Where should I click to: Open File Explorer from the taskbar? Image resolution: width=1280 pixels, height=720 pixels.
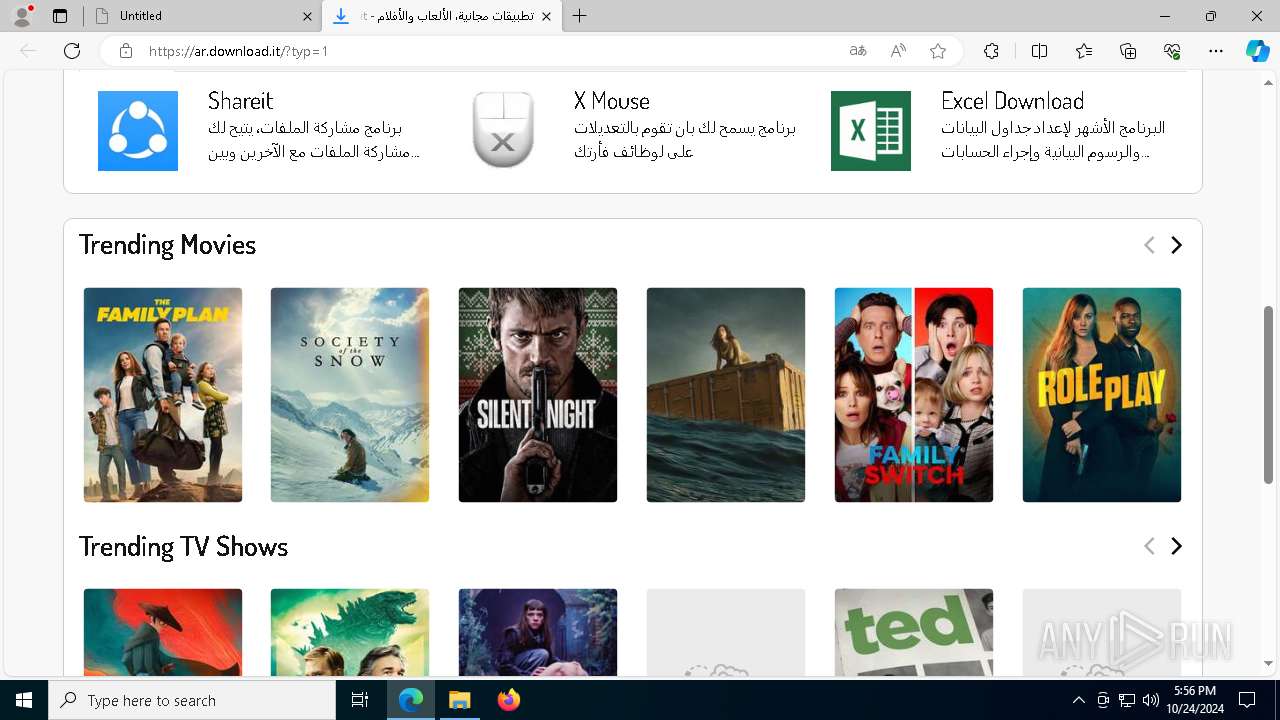click(459, 700)
